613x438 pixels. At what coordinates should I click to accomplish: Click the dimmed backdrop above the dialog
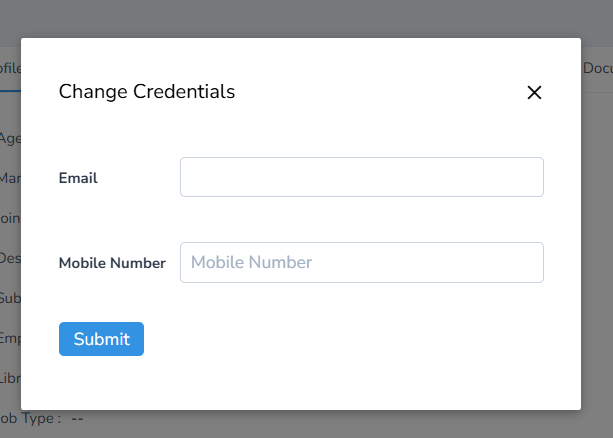click(x=300, y=18)
